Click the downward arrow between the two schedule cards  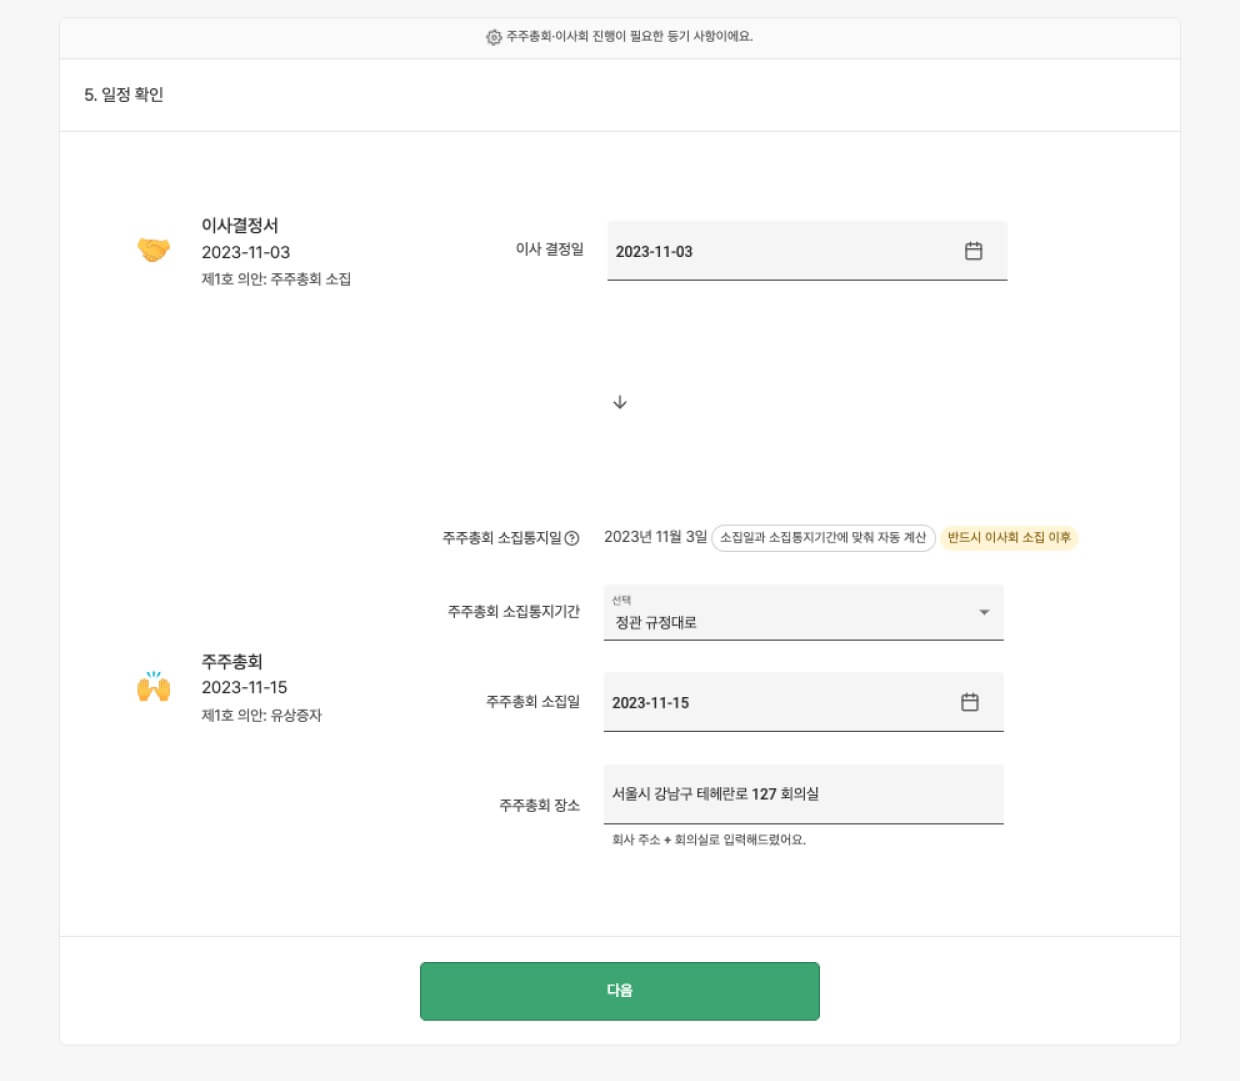pyautogui.click(x=620, y=402)
